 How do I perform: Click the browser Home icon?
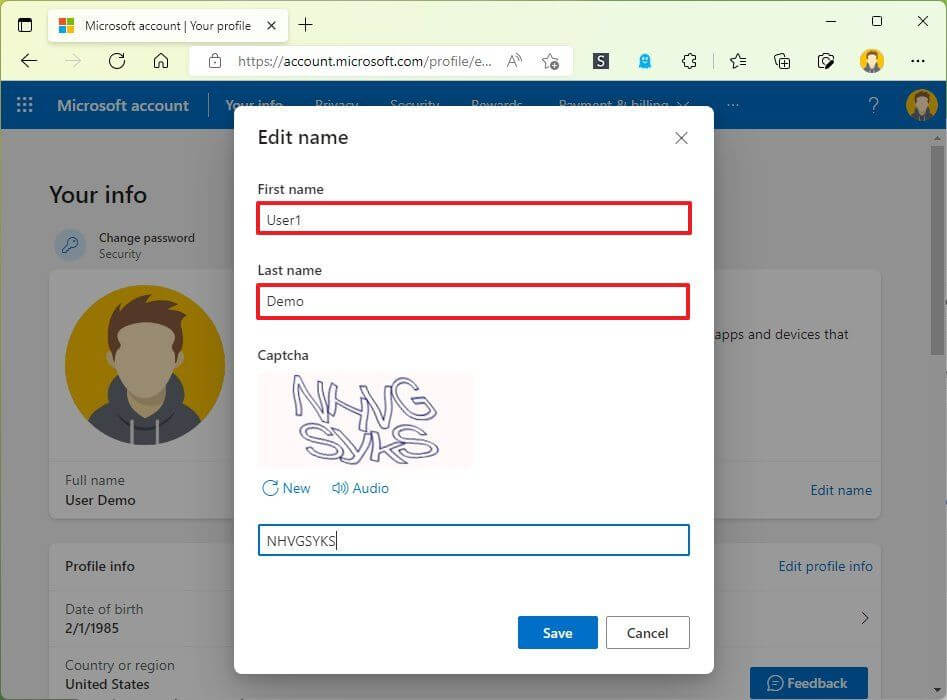[162, 61]
